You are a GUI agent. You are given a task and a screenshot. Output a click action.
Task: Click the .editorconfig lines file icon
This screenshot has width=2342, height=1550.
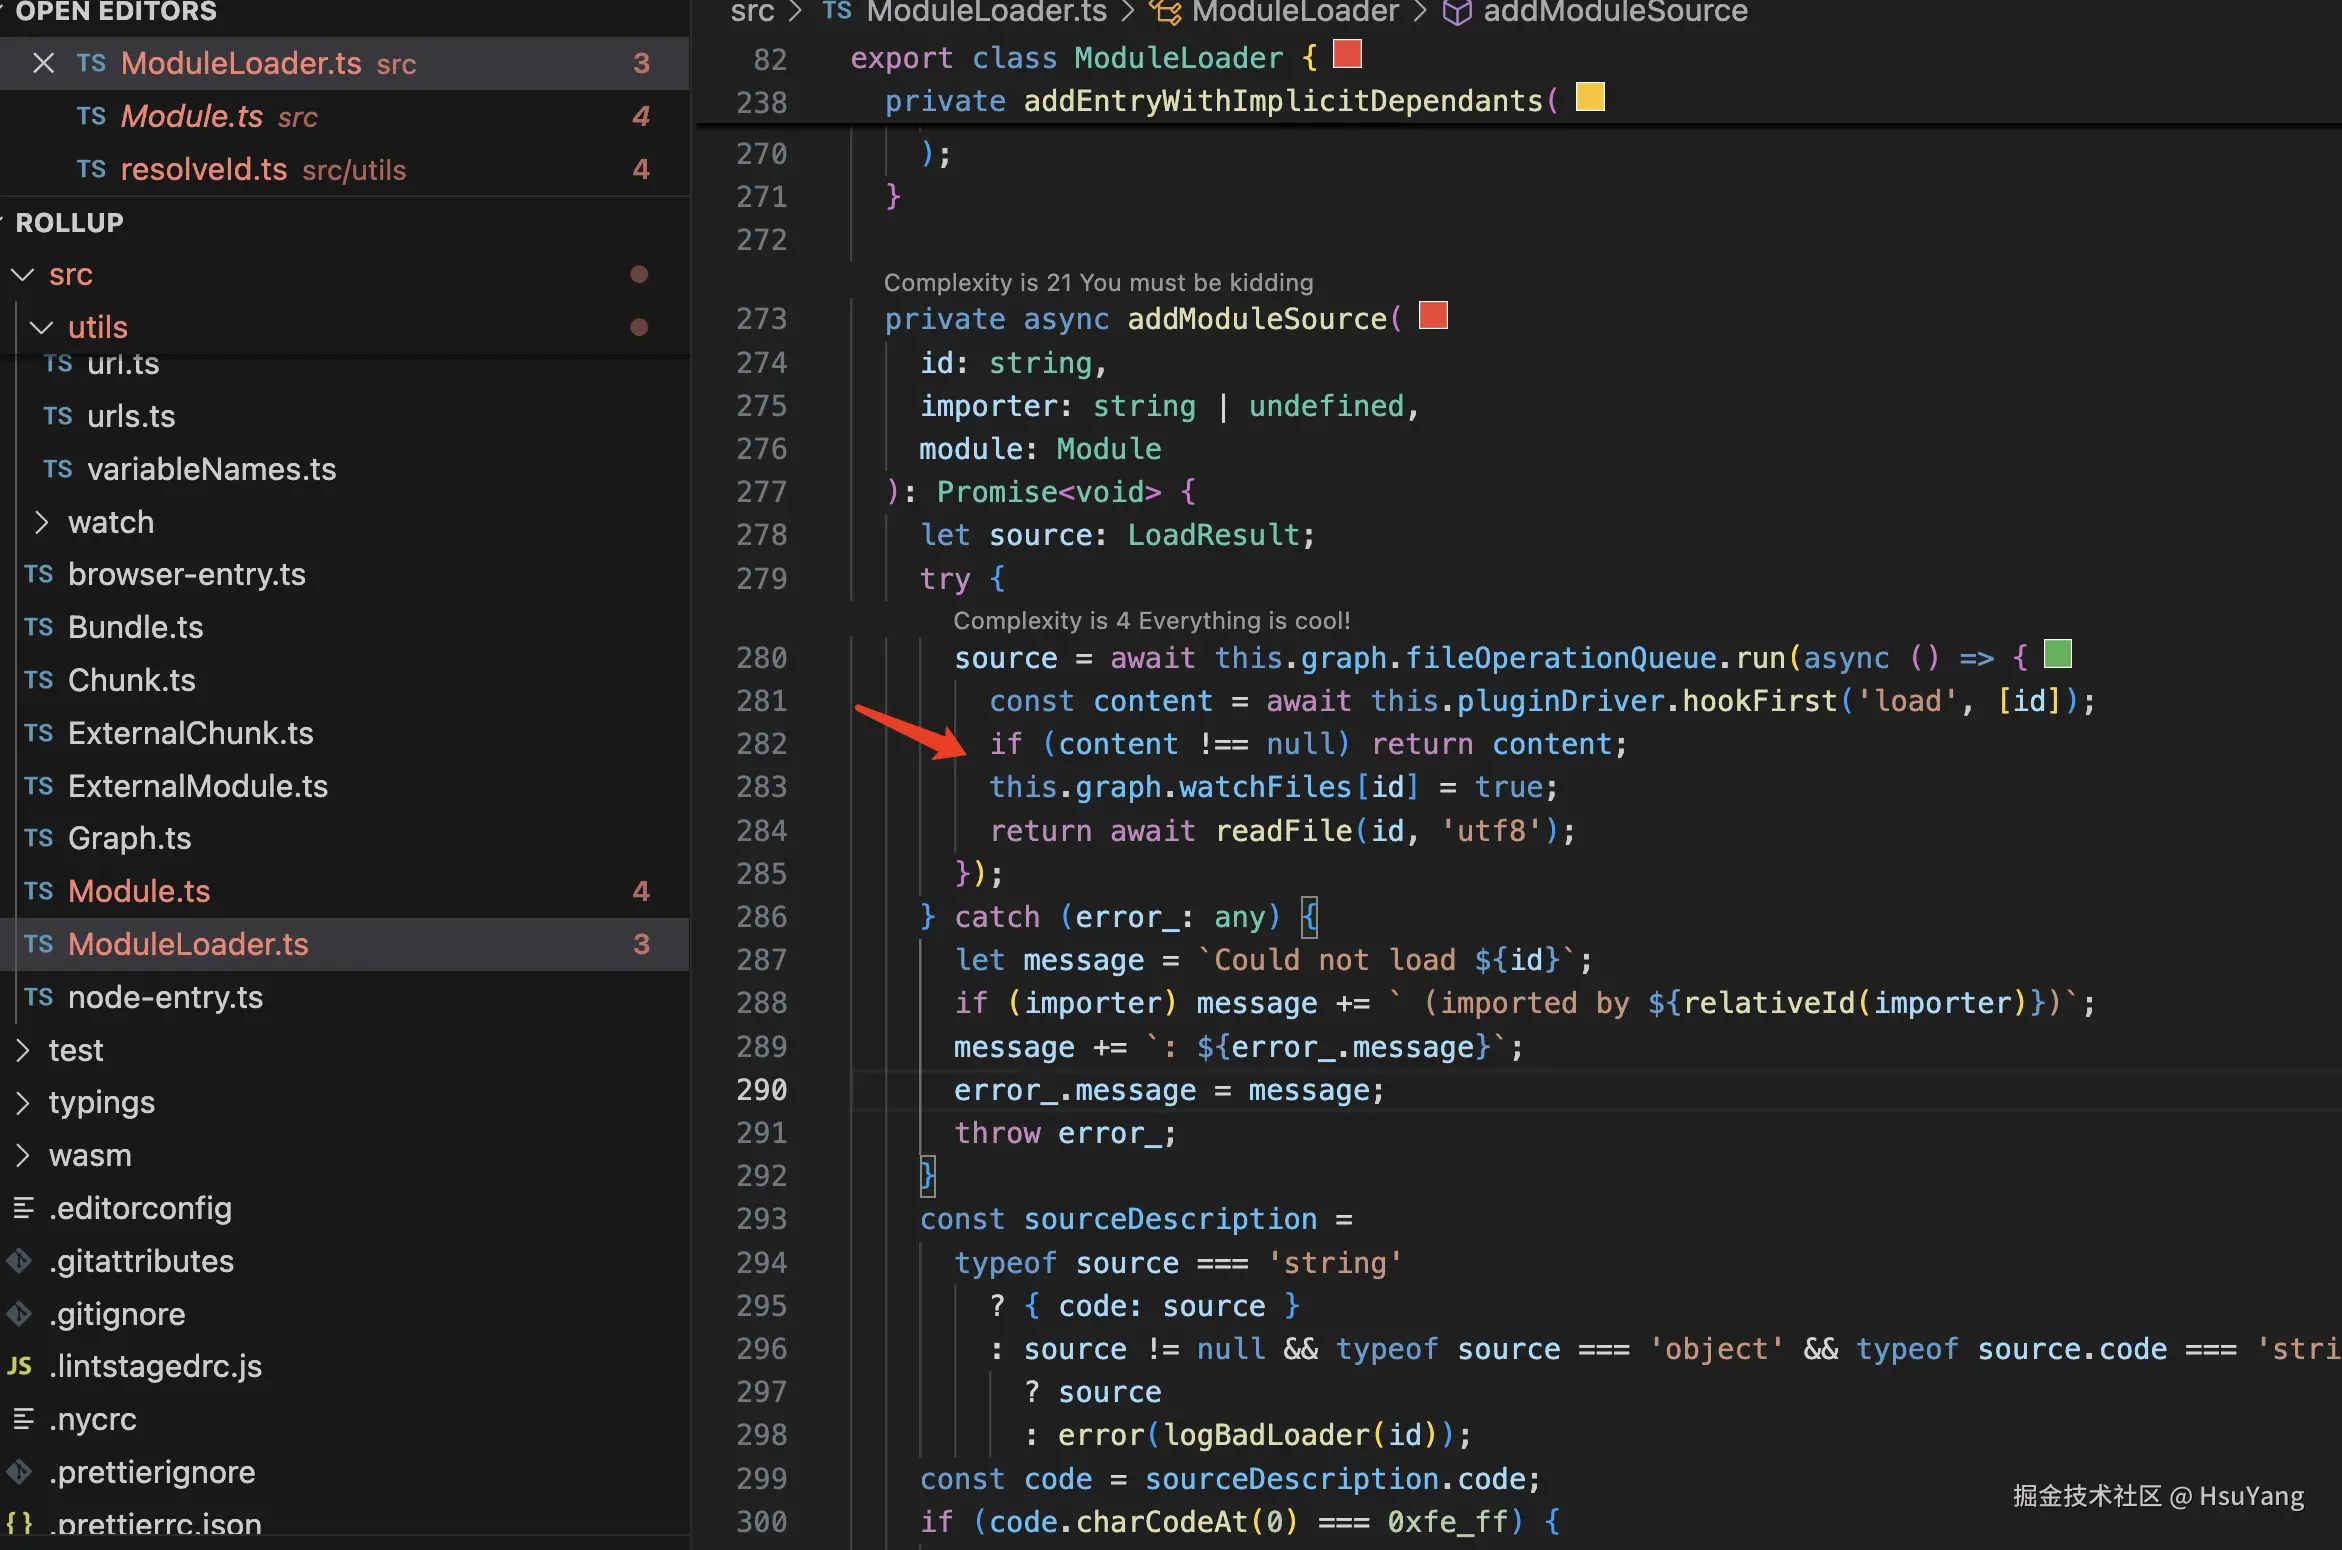click(x=23, y=1208)
